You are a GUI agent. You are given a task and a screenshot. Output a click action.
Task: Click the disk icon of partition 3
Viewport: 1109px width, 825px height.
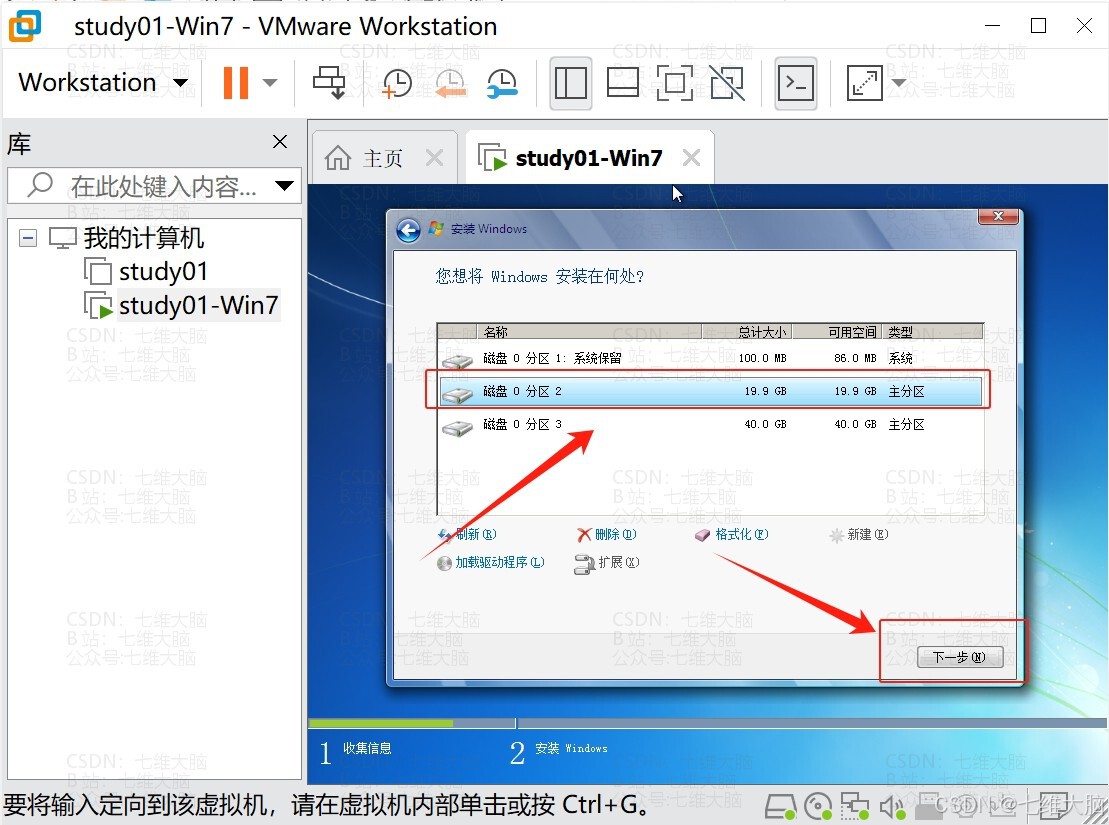pos(458,427)
